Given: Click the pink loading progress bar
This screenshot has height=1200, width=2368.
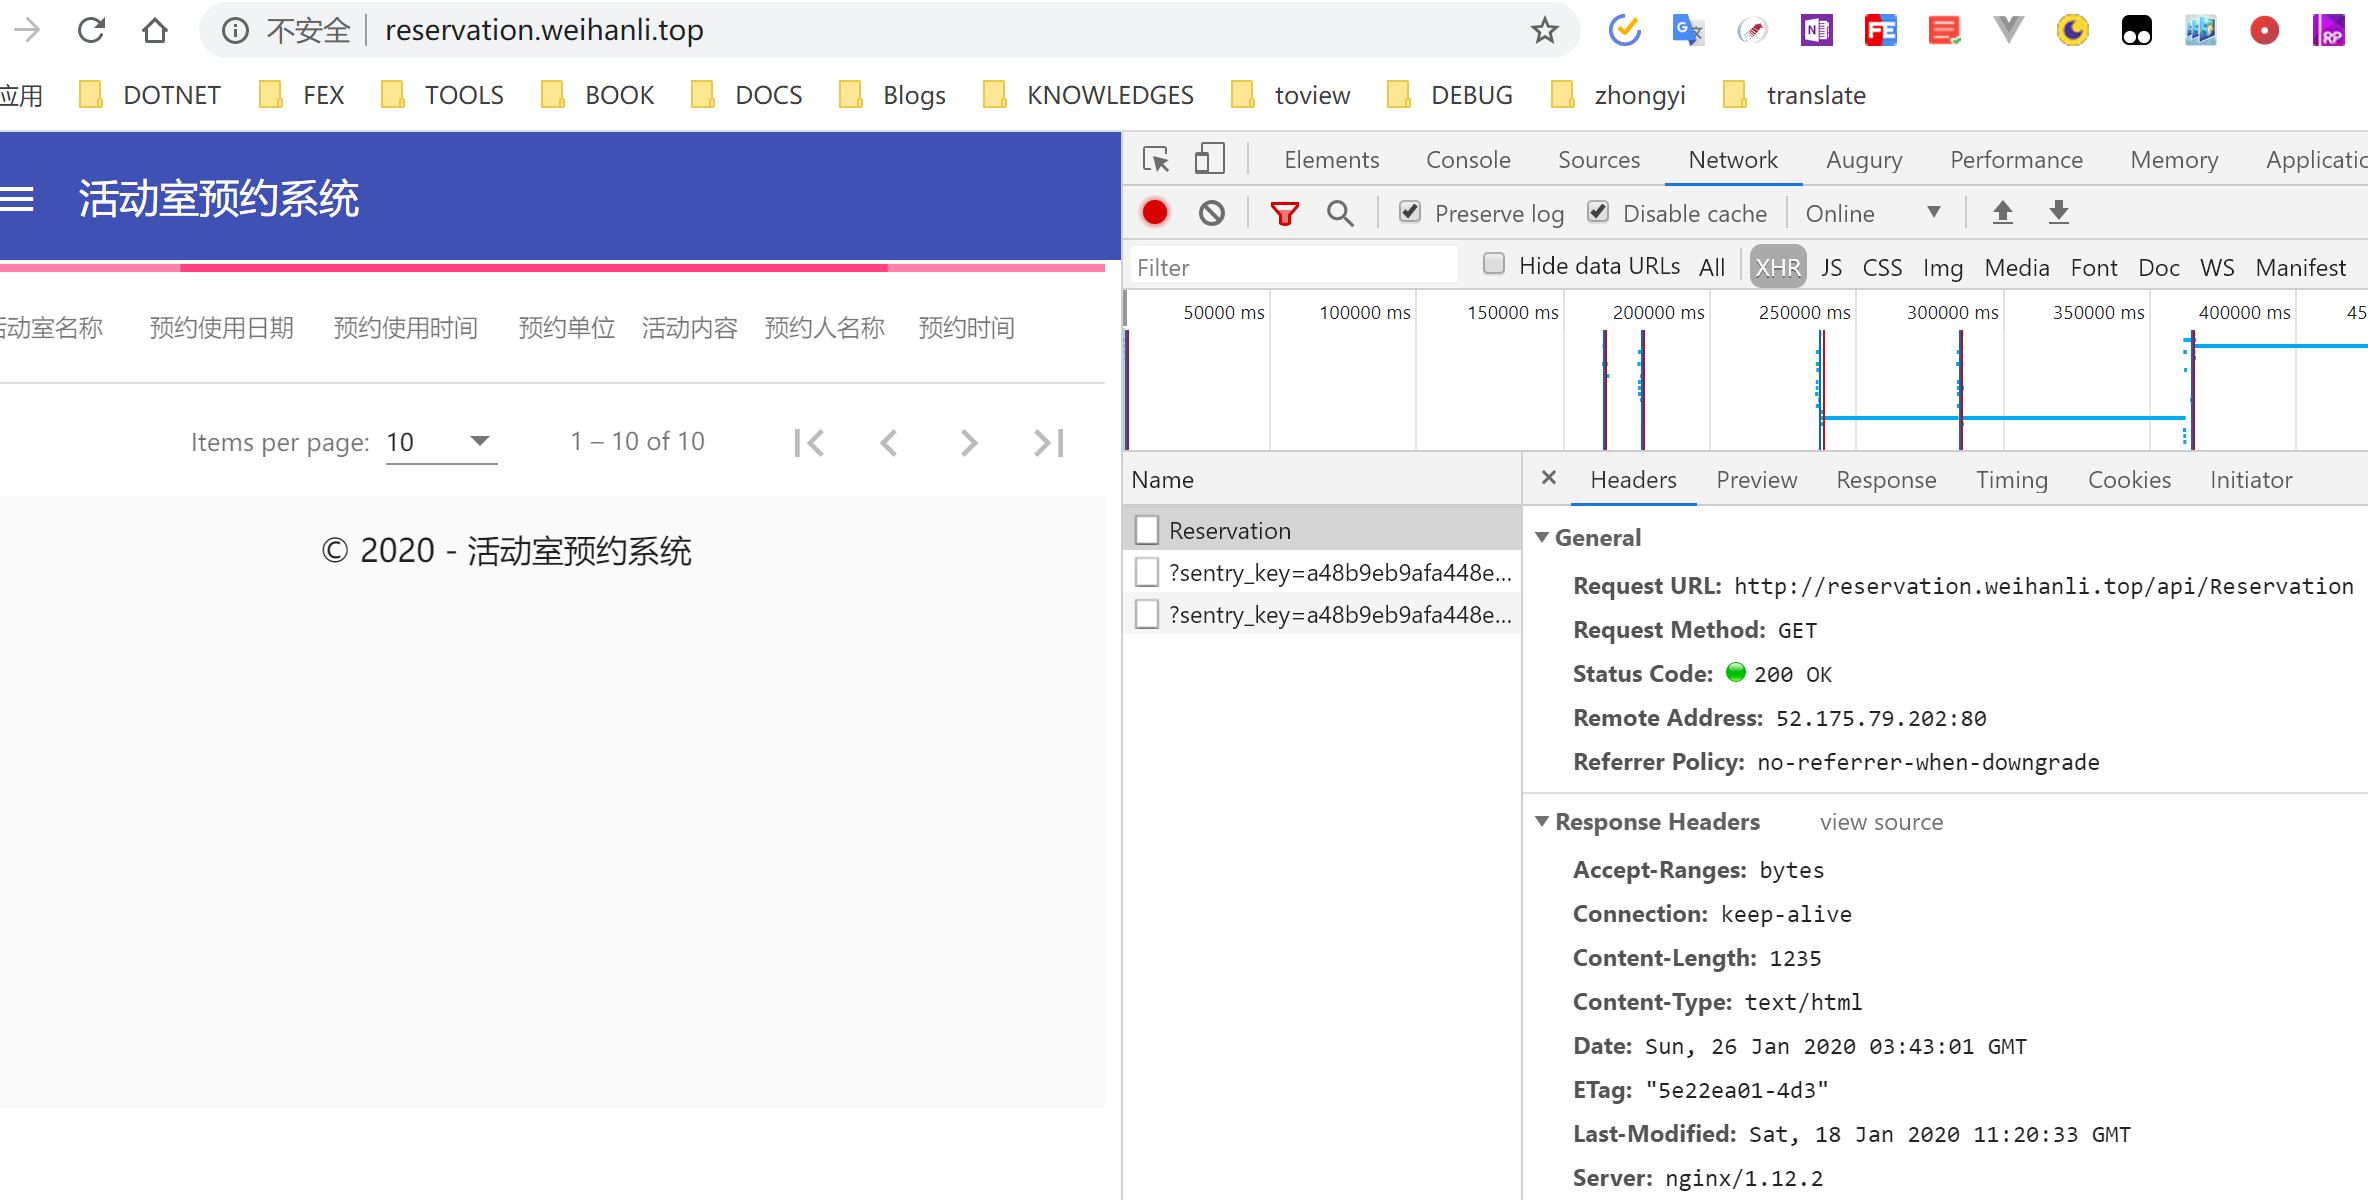Looking at the screenshot, I should [552, 268].
